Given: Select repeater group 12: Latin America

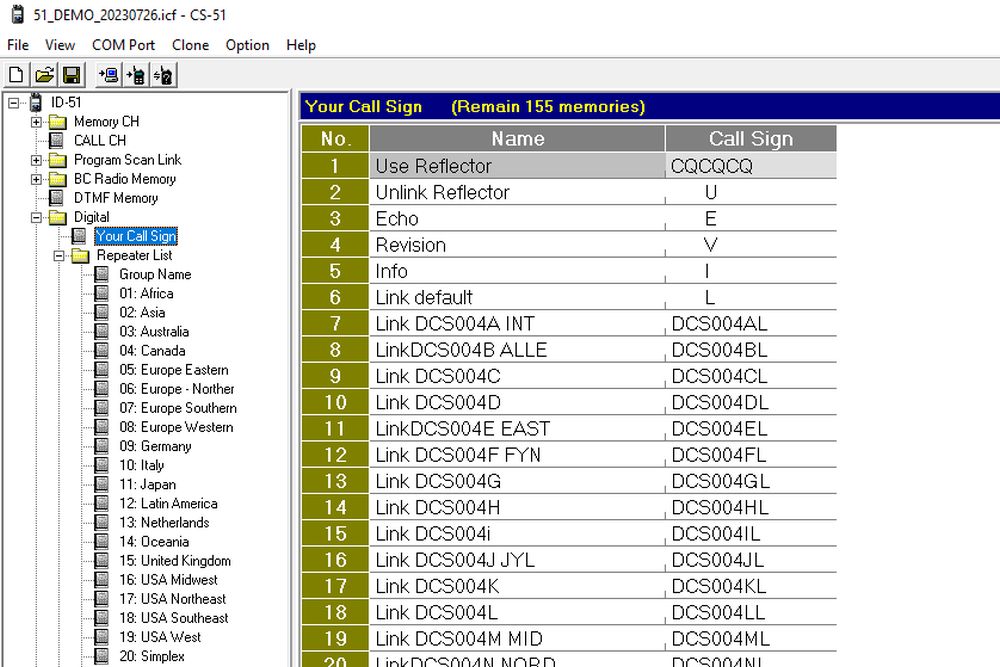Looking at the screenshot, I should [168, 504].
